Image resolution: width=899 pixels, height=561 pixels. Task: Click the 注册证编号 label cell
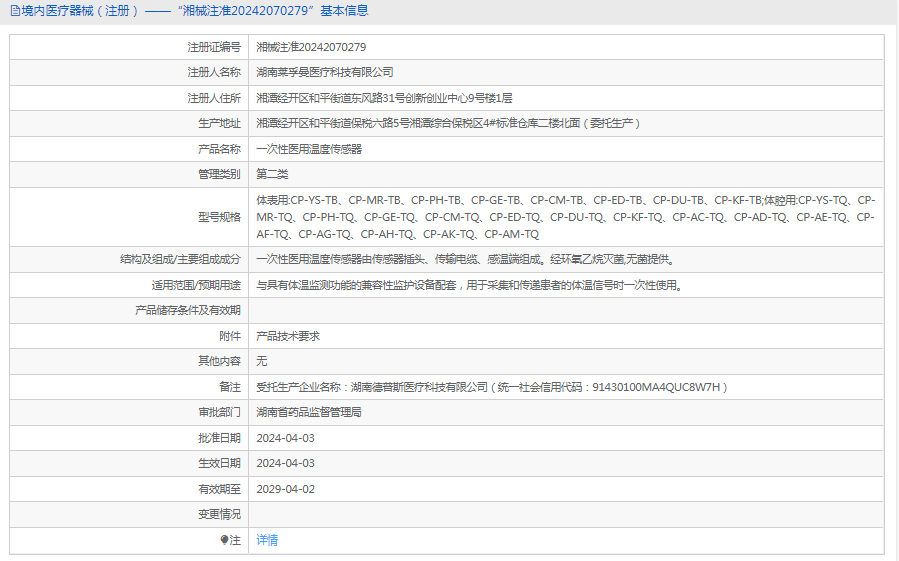(x=129, y=47)
